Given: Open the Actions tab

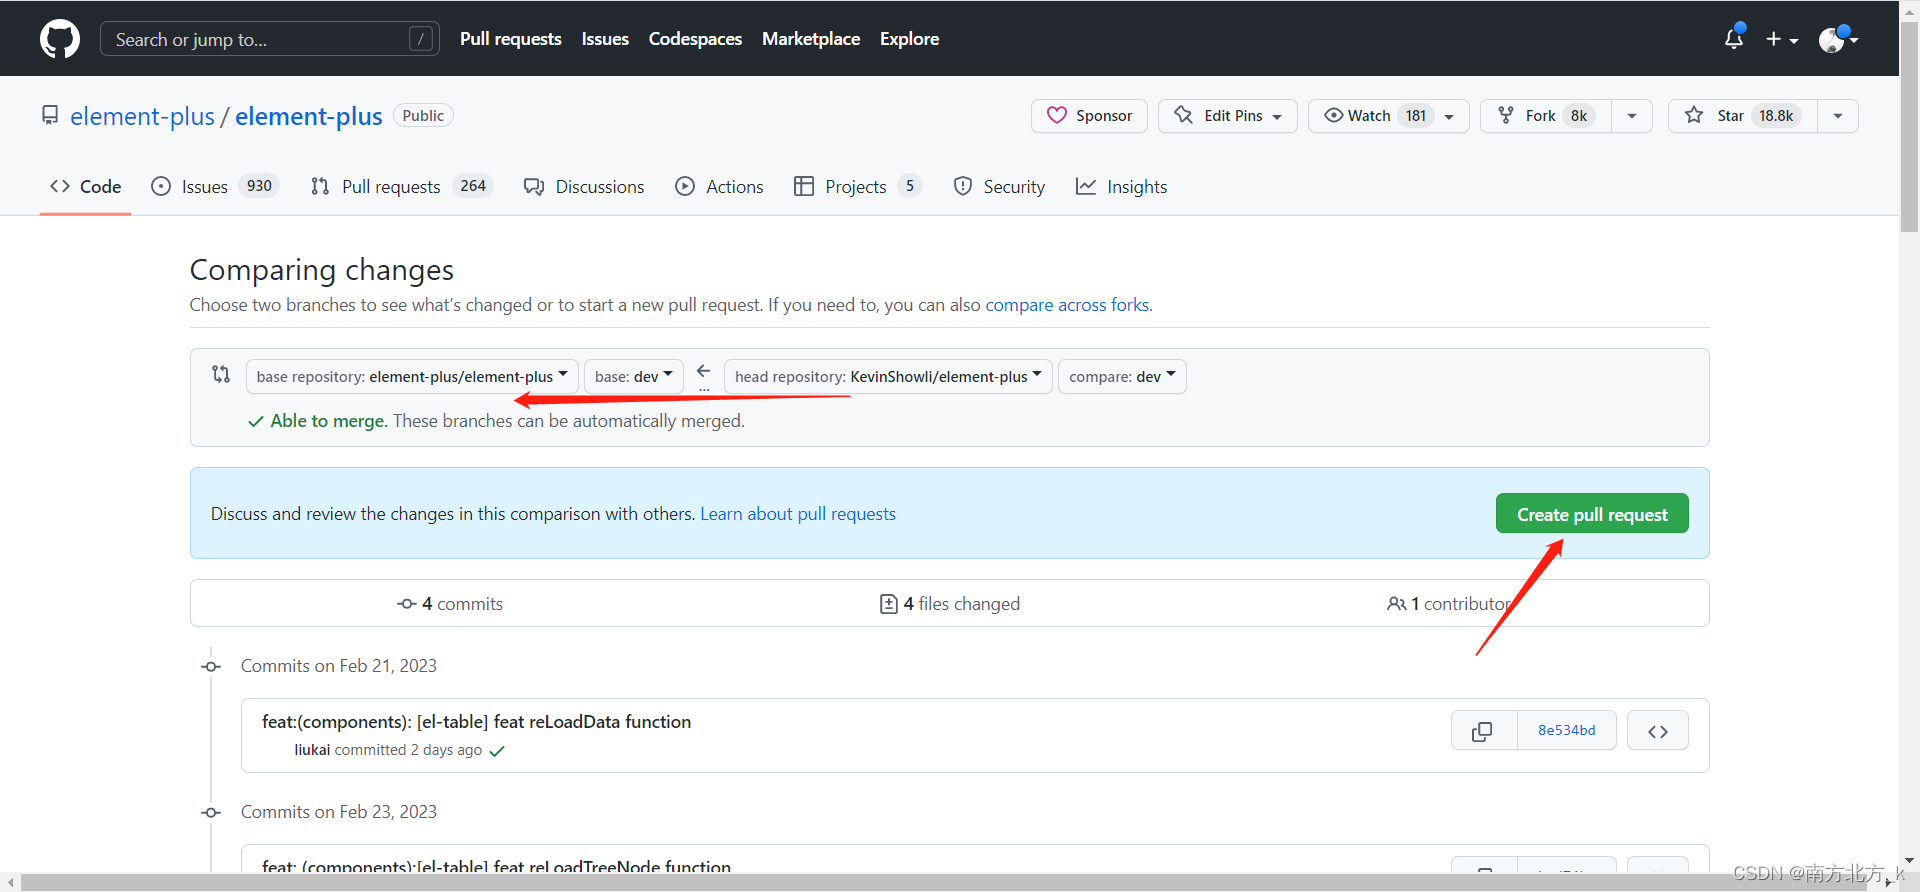Looking at the screenshot, I should [719, 187].
